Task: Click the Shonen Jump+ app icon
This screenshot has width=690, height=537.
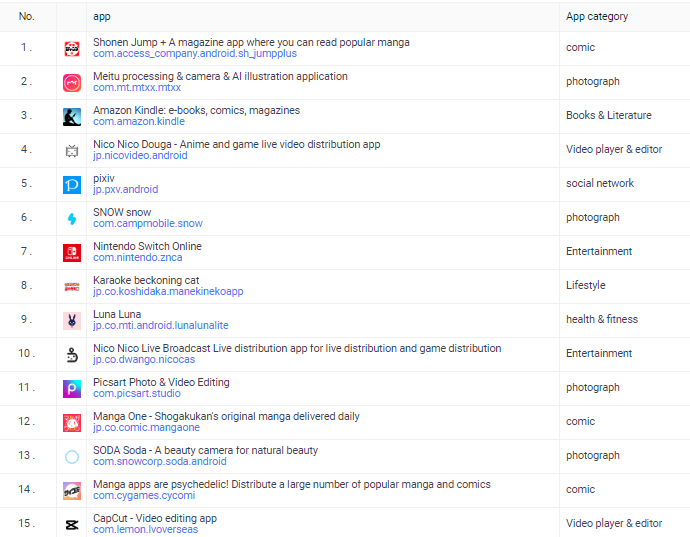Action: tap(72, 49)
